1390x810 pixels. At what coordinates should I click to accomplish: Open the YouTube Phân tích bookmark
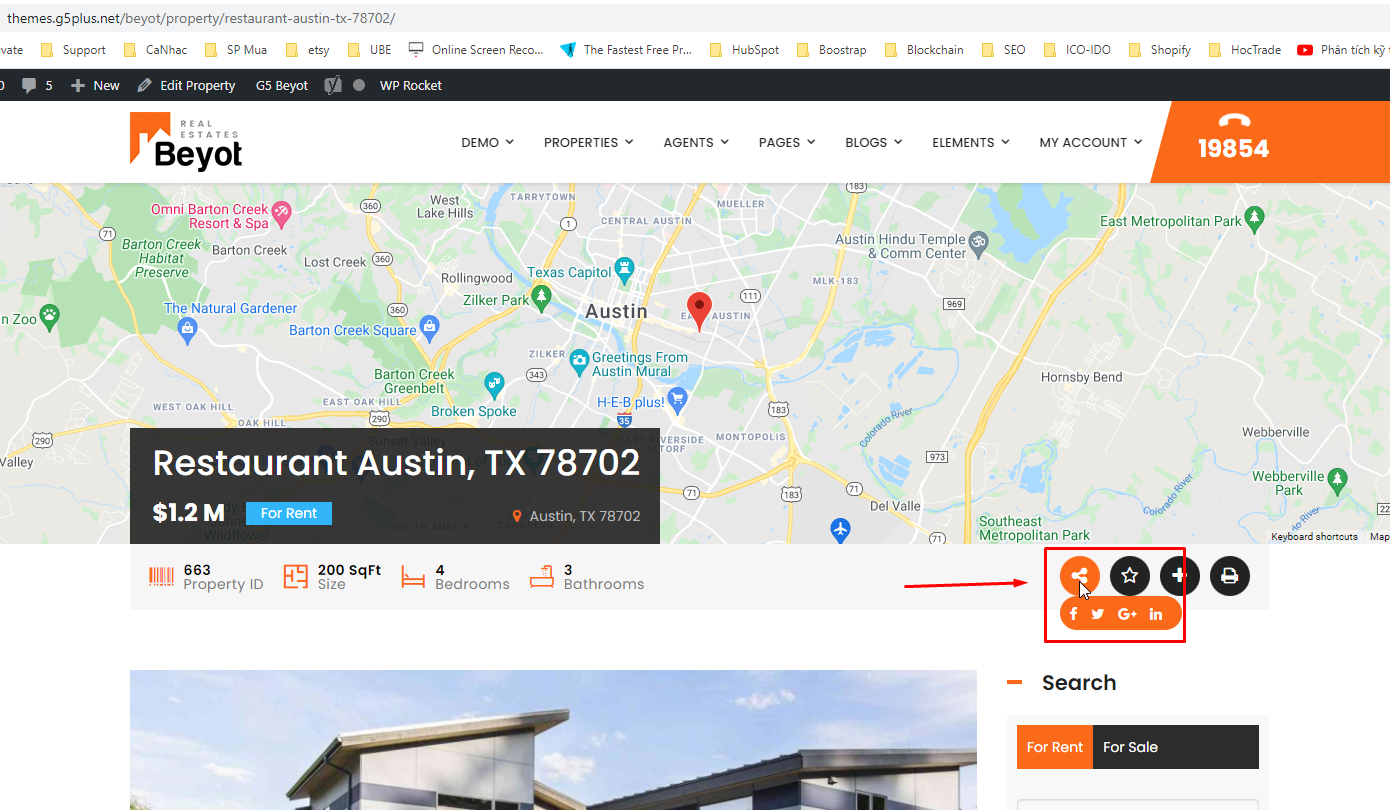(x=1342, y=49)
